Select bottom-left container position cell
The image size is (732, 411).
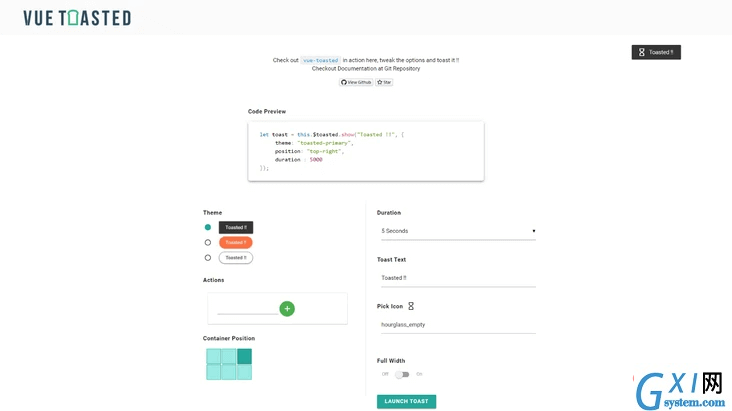[x=213, y=372]
